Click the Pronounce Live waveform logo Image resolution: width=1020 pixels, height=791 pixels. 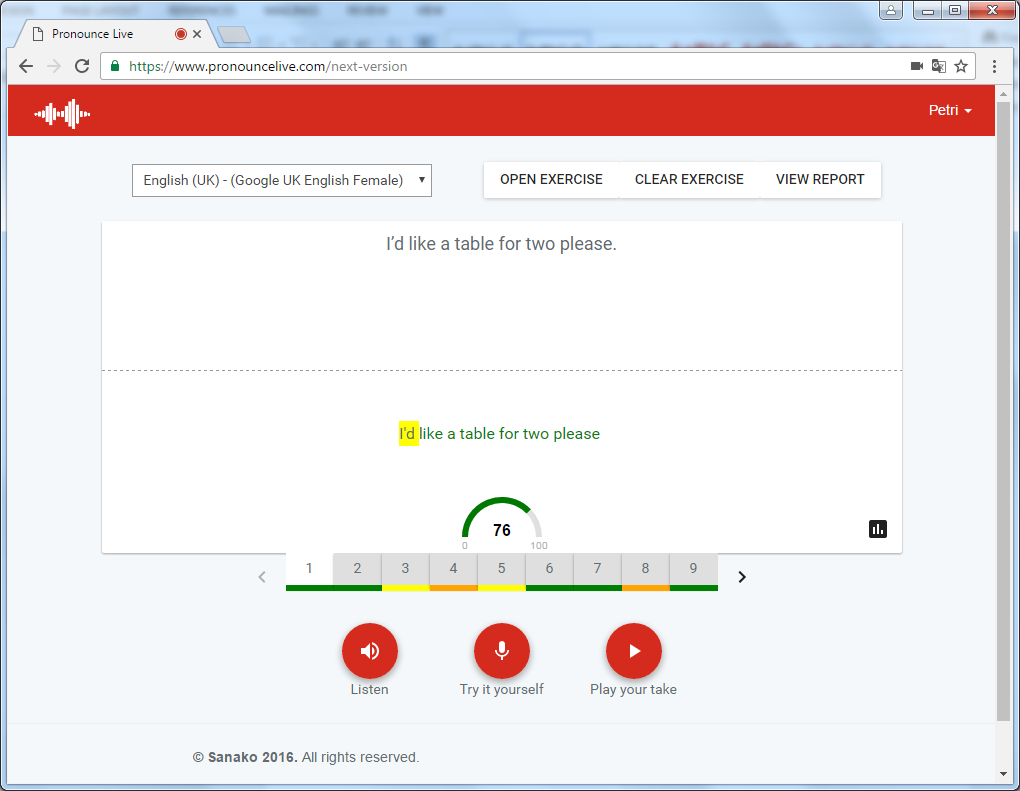tap(62, 113)
